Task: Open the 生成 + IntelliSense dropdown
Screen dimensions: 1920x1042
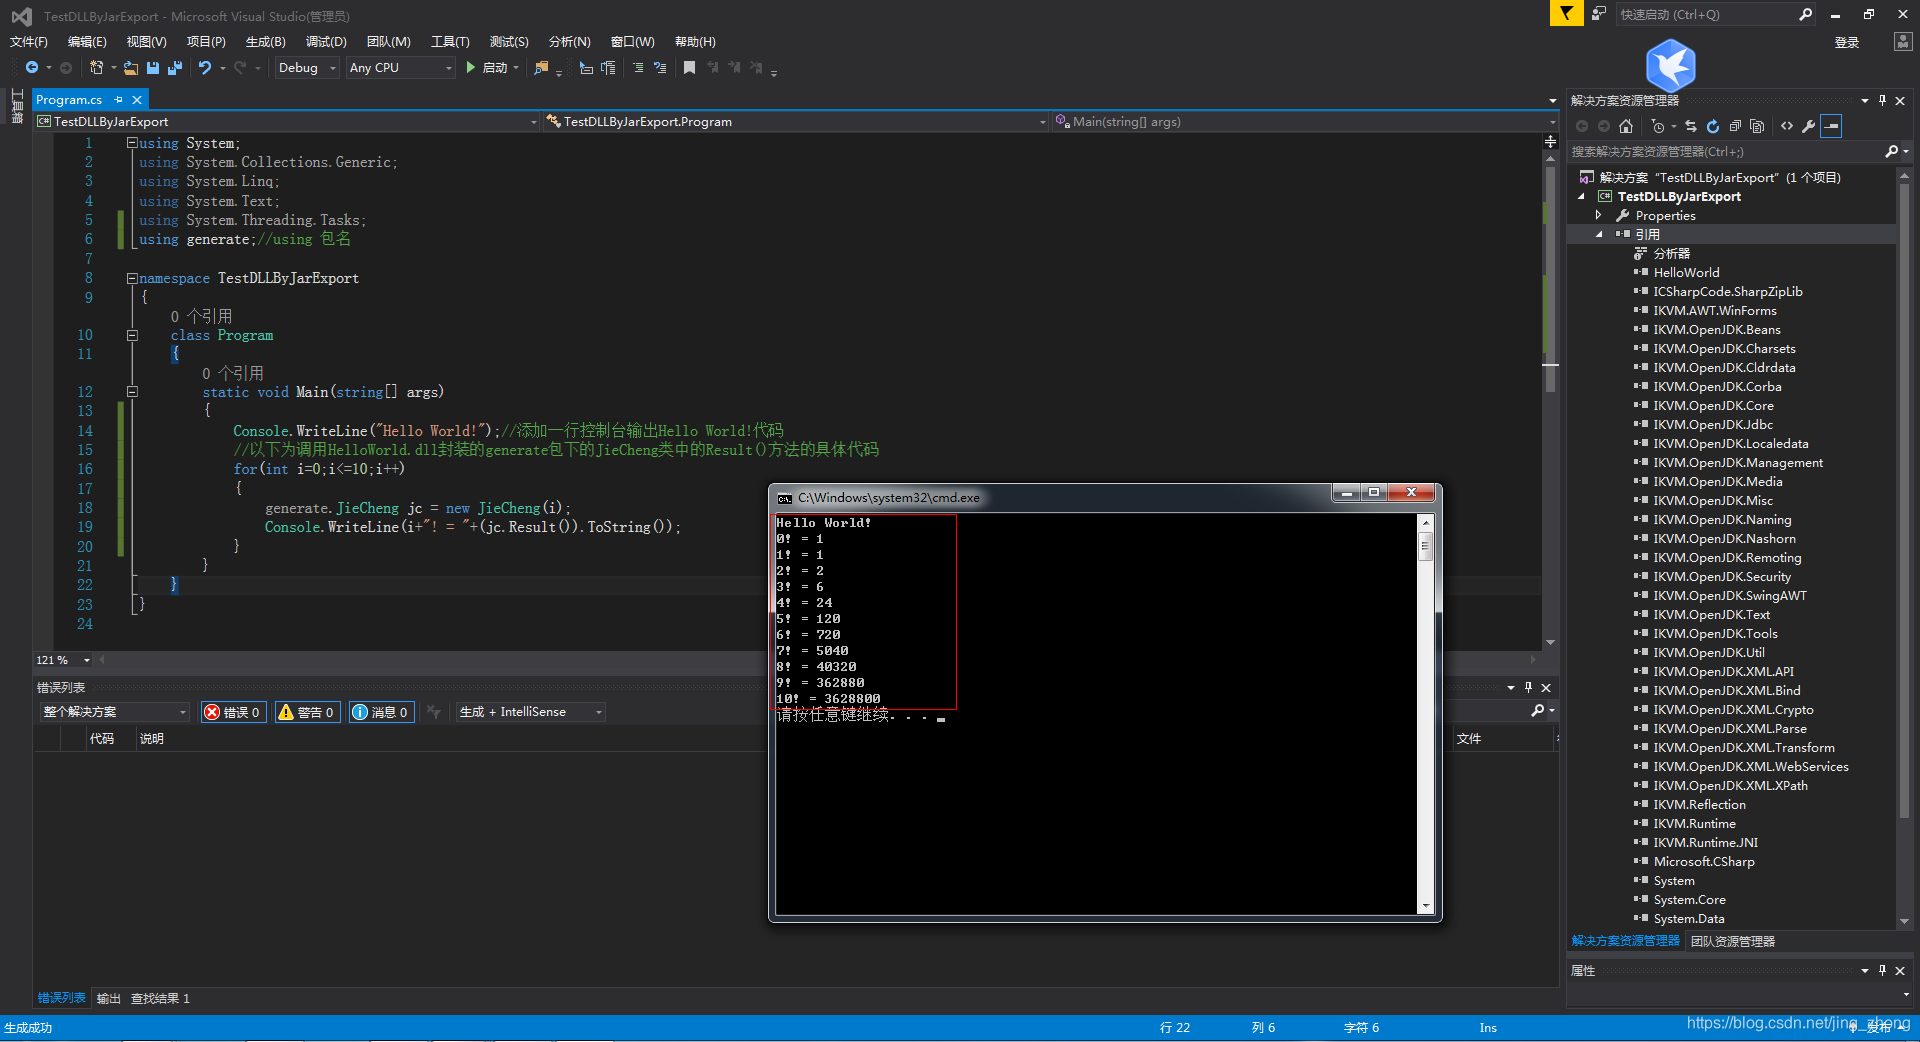Action: (531, 712)
